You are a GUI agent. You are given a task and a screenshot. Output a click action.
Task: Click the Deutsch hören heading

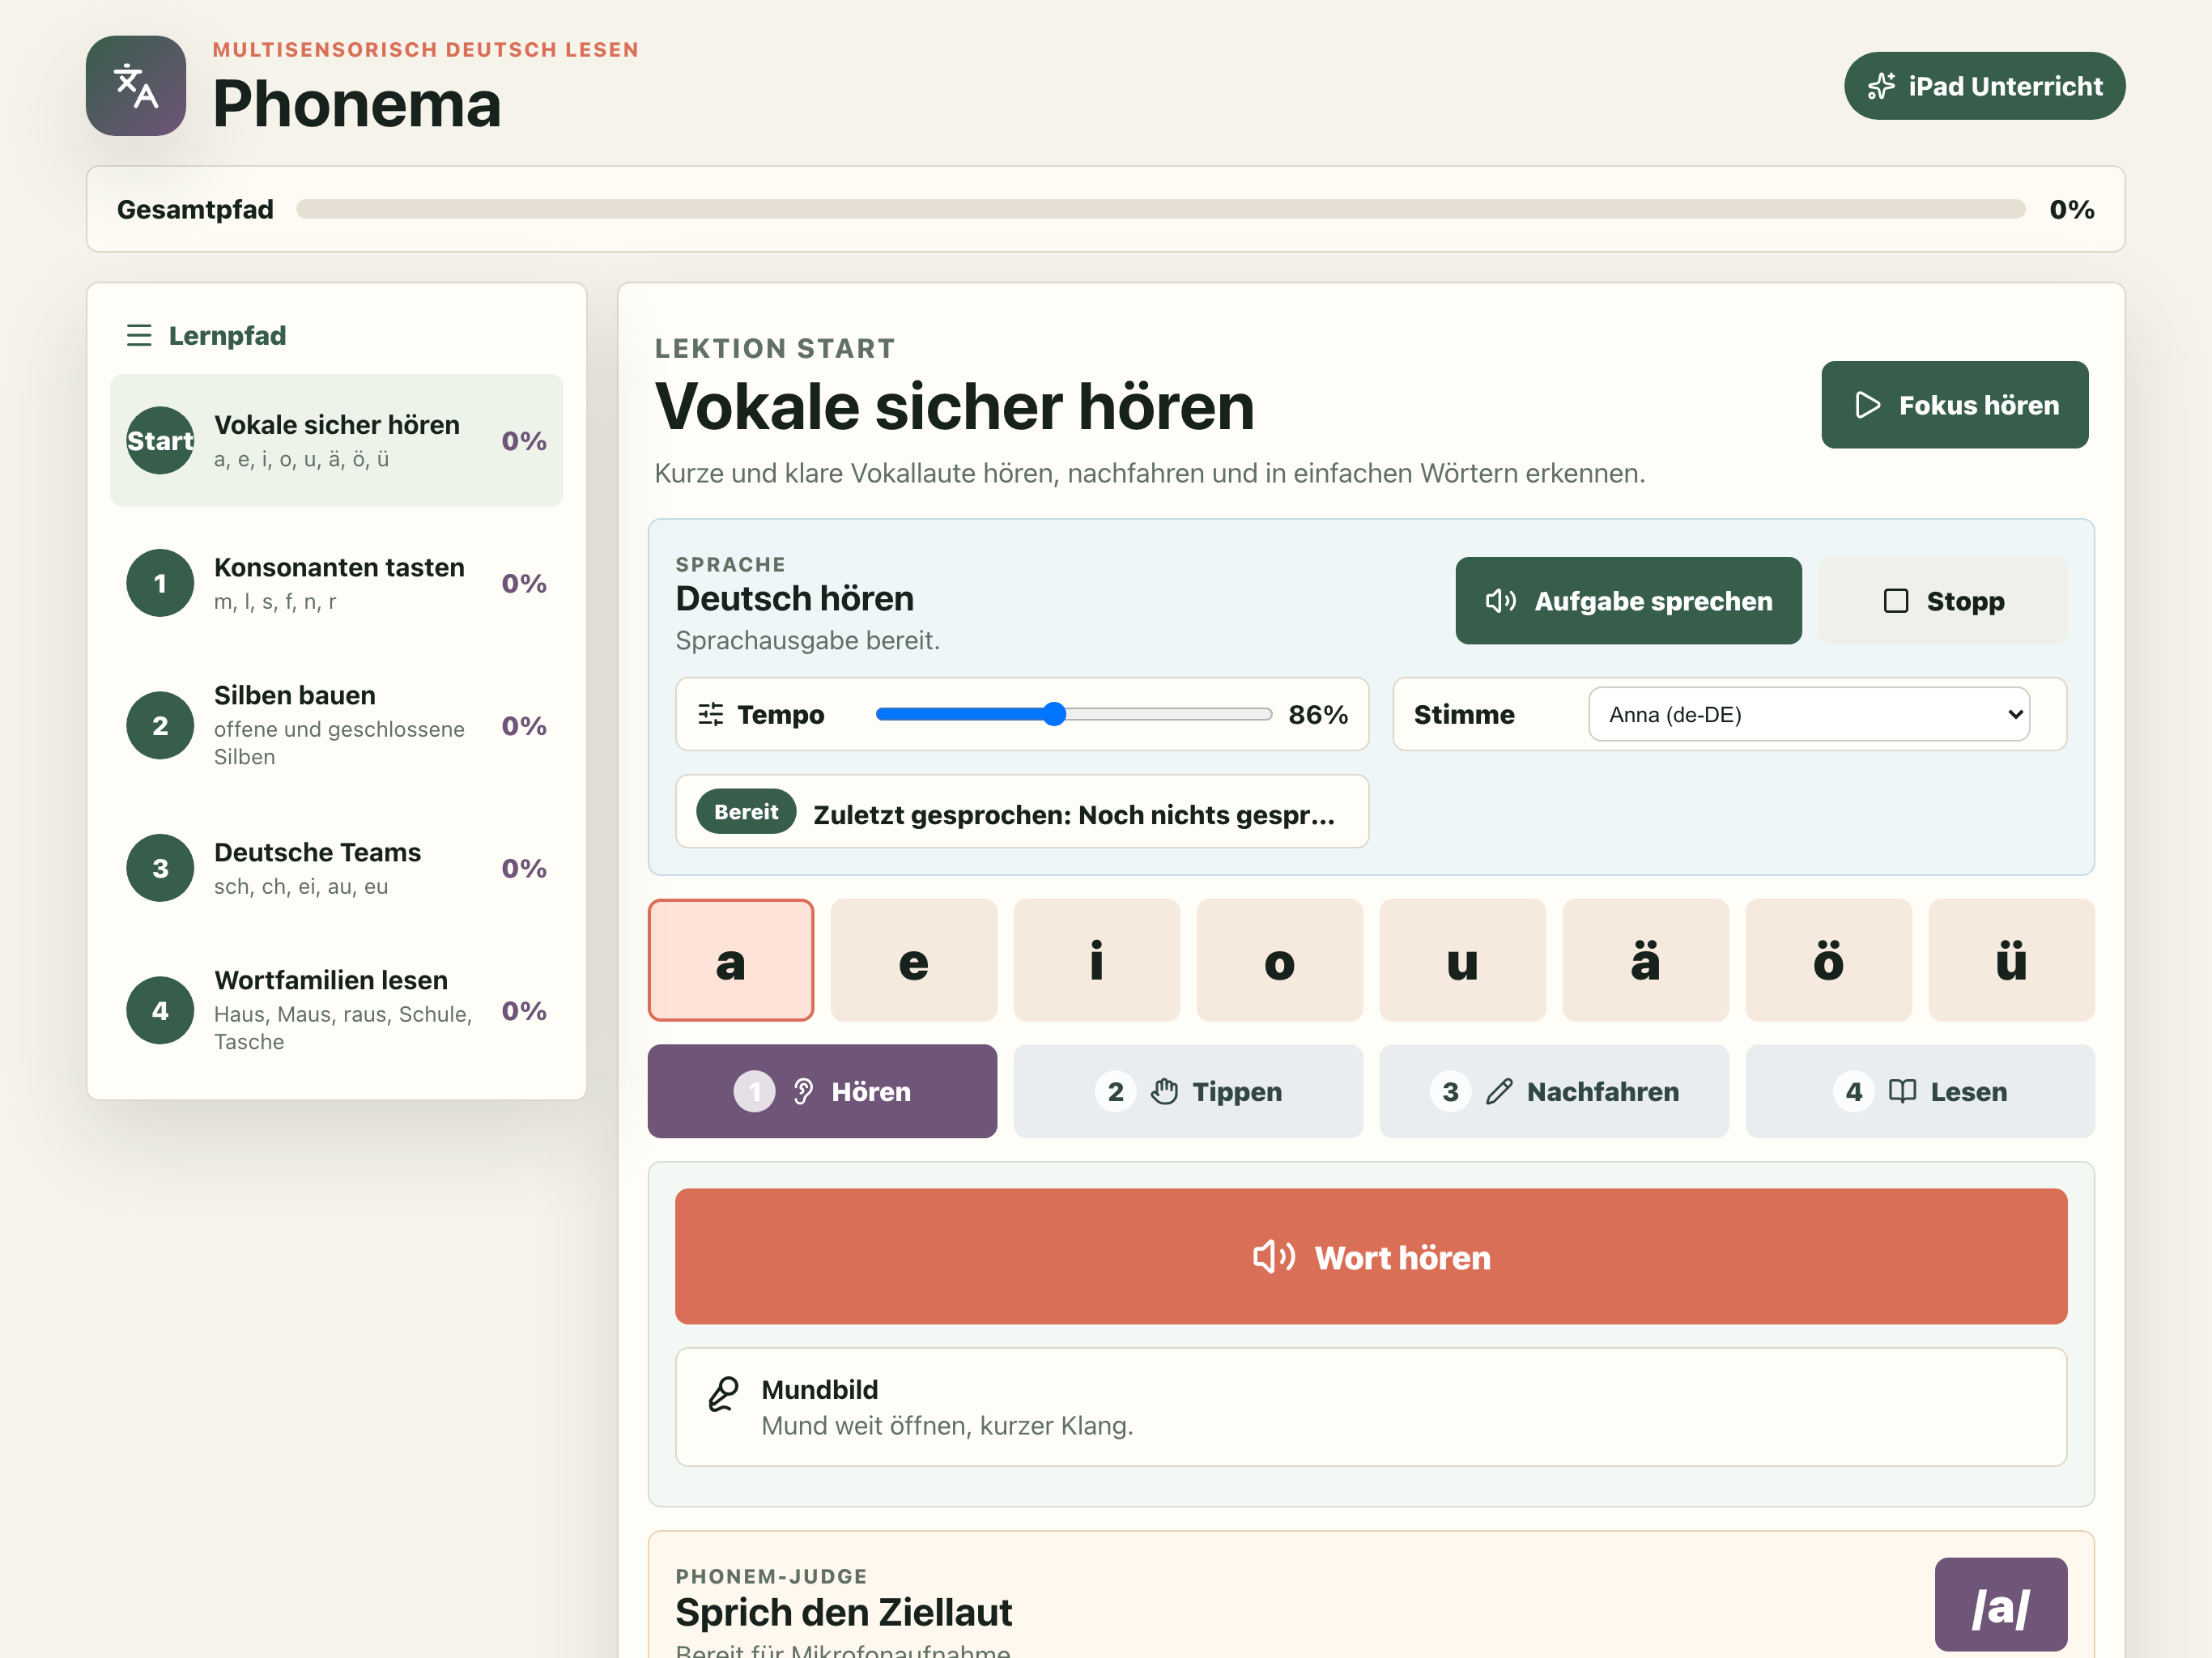click(x=795, y=598)
